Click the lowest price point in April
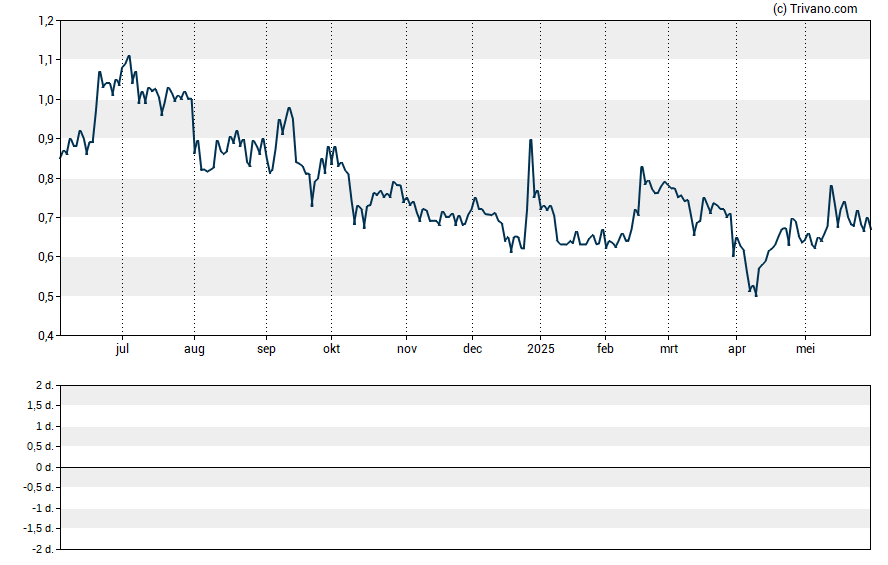Viewport: 888px width, 565px height. click(756, 296)
